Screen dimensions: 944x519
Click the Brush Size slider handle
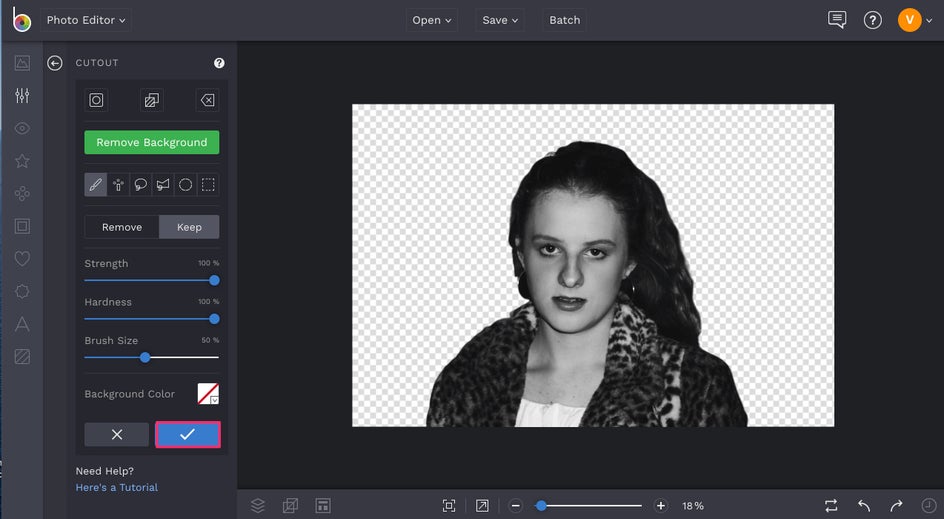point(145,357)
